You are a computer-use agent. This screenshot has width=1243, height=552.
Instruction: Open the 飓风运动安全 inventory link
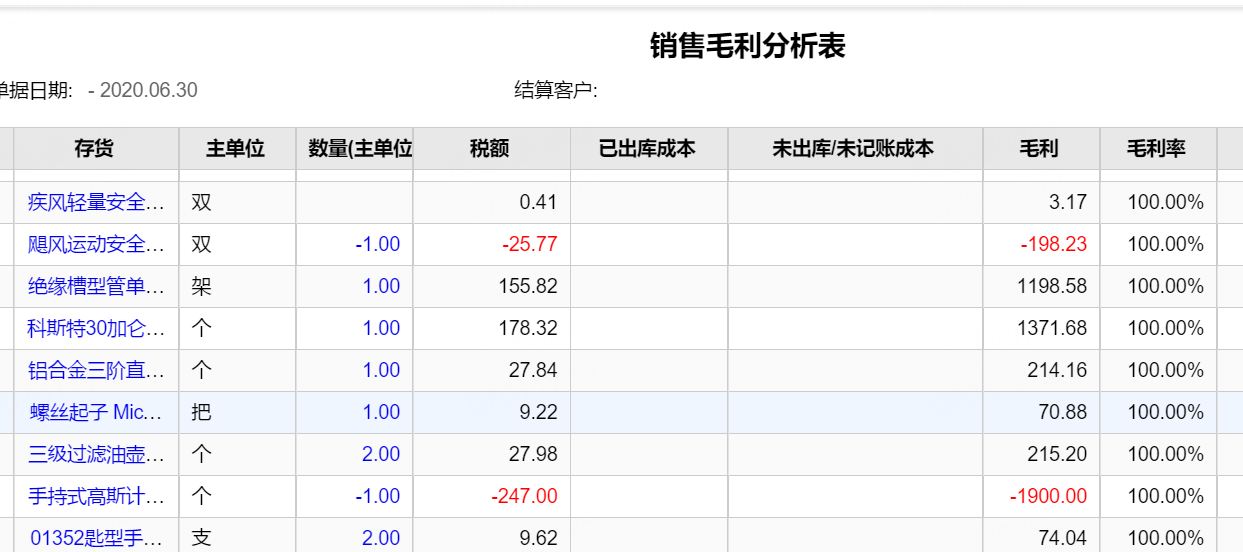point(96,244)
